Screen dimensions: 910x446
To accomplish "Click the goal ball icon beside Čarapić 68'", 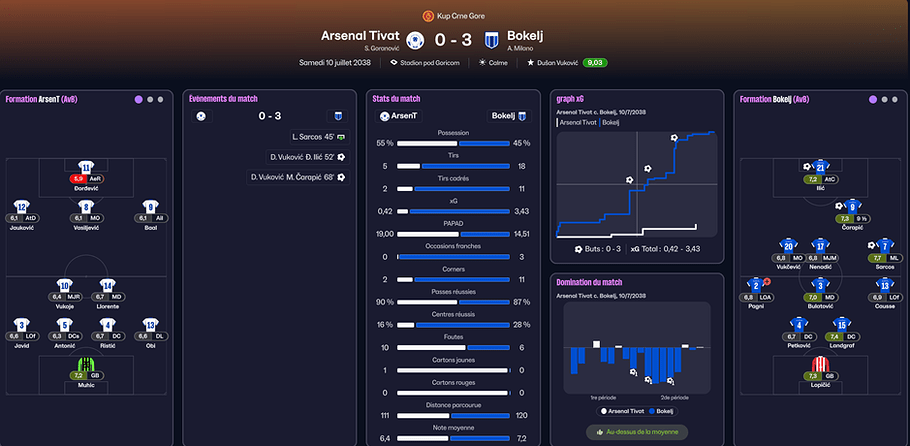I will (x=341, y=177).
